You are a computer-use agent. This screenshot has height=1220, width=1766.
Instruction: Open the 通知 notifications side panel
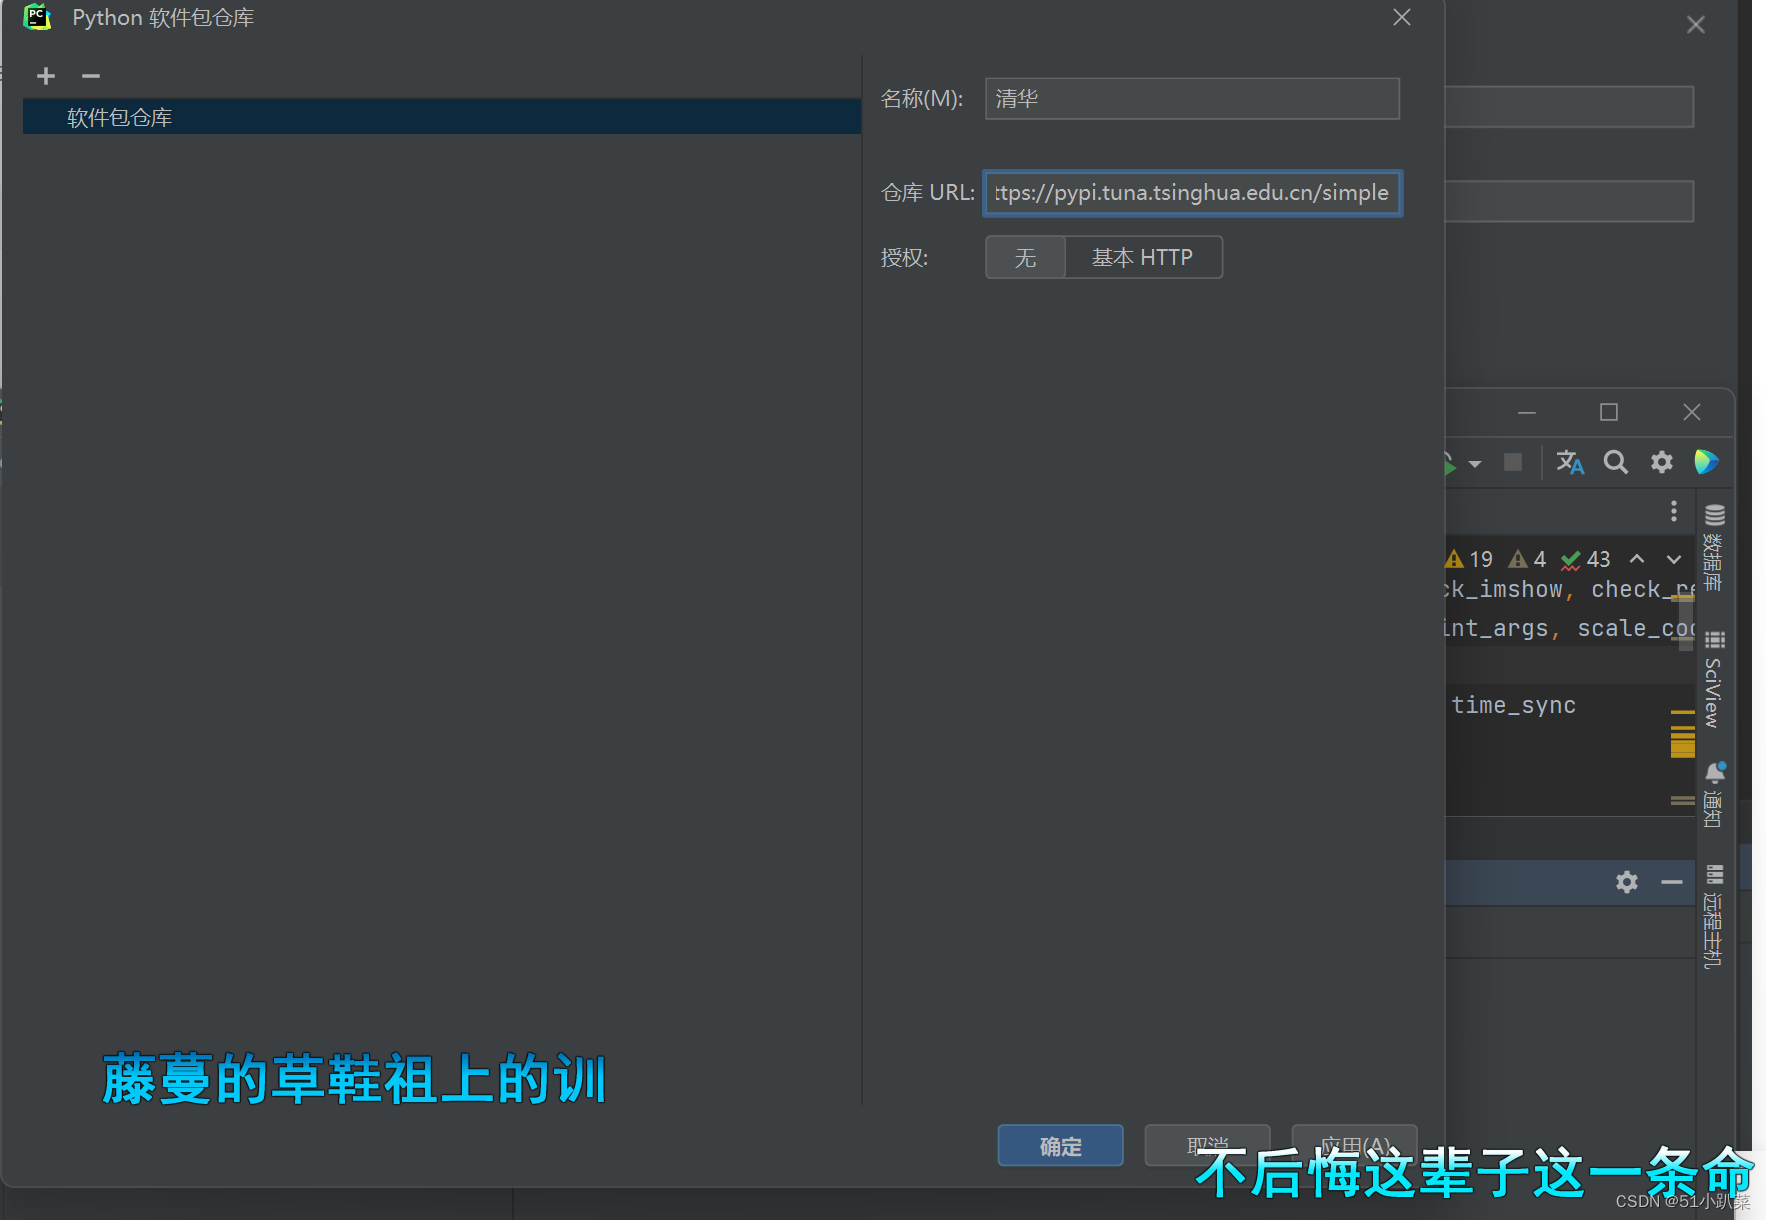tap(1714, 795)
